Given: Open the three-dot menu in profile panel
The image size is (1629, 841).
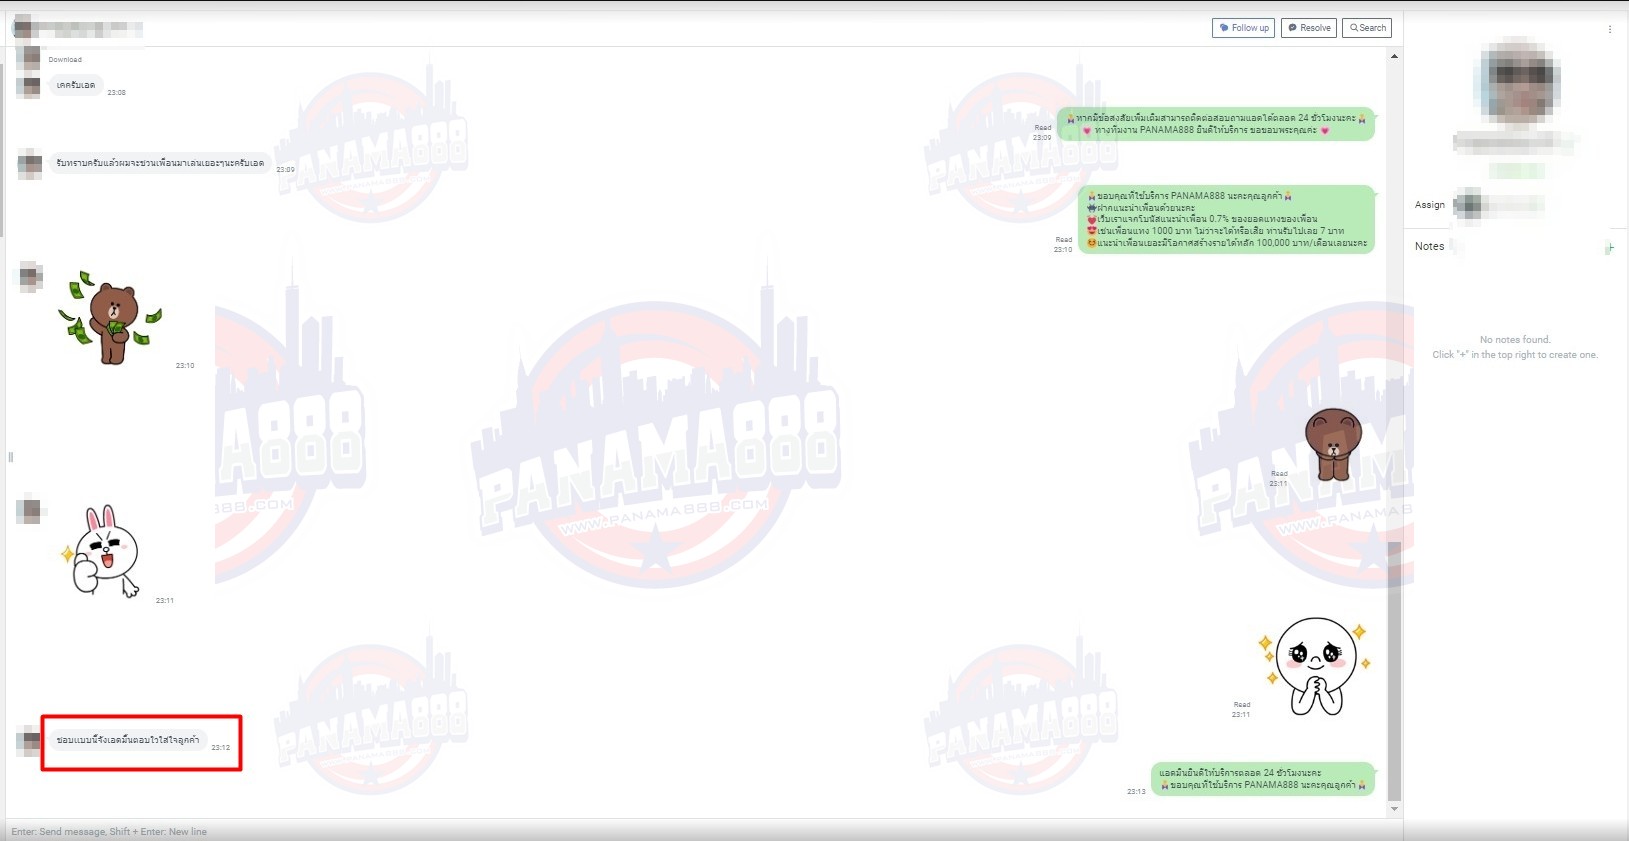Looking at the screenshot, I should point(1610,30).
